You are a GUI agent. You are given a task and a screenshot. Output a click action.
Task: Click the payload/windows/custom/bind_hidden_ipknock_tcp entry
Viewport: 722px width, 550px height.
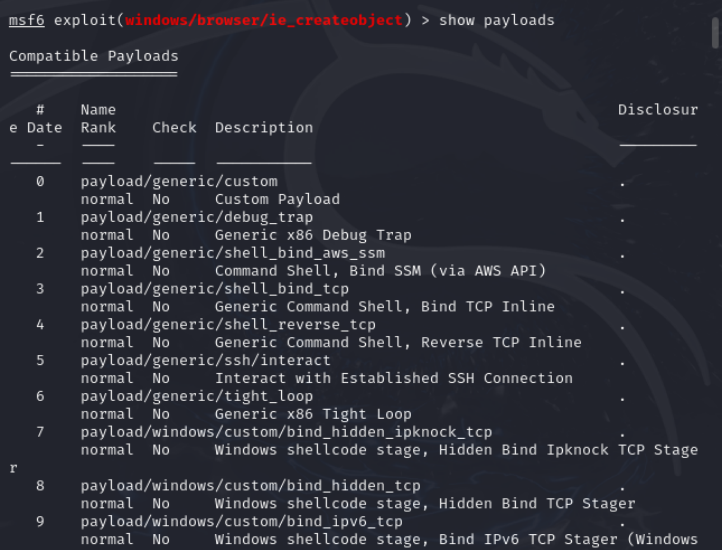click(x=286, y=432)
